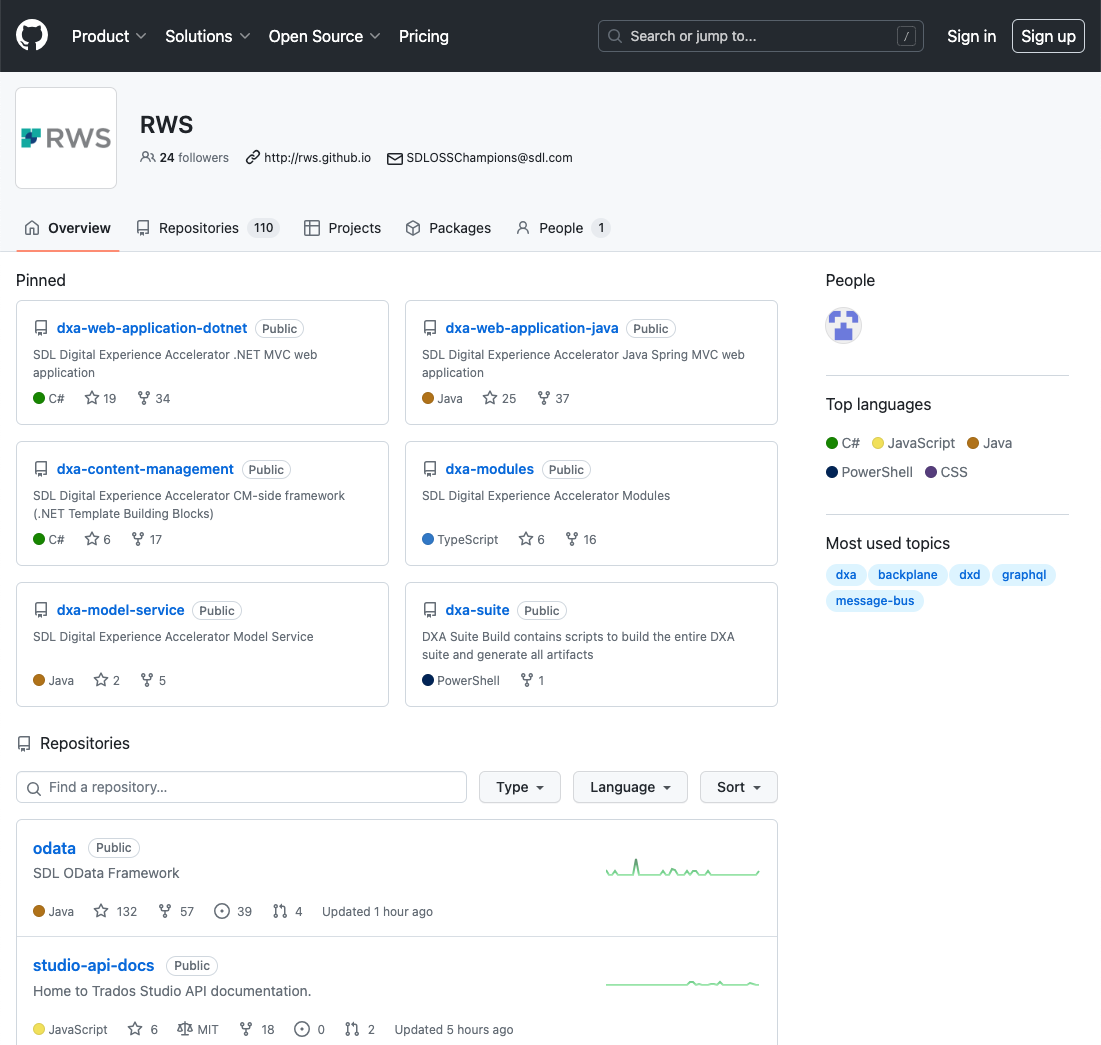
Task: Switch to the Repositories tab
Action: coord(208,228)
